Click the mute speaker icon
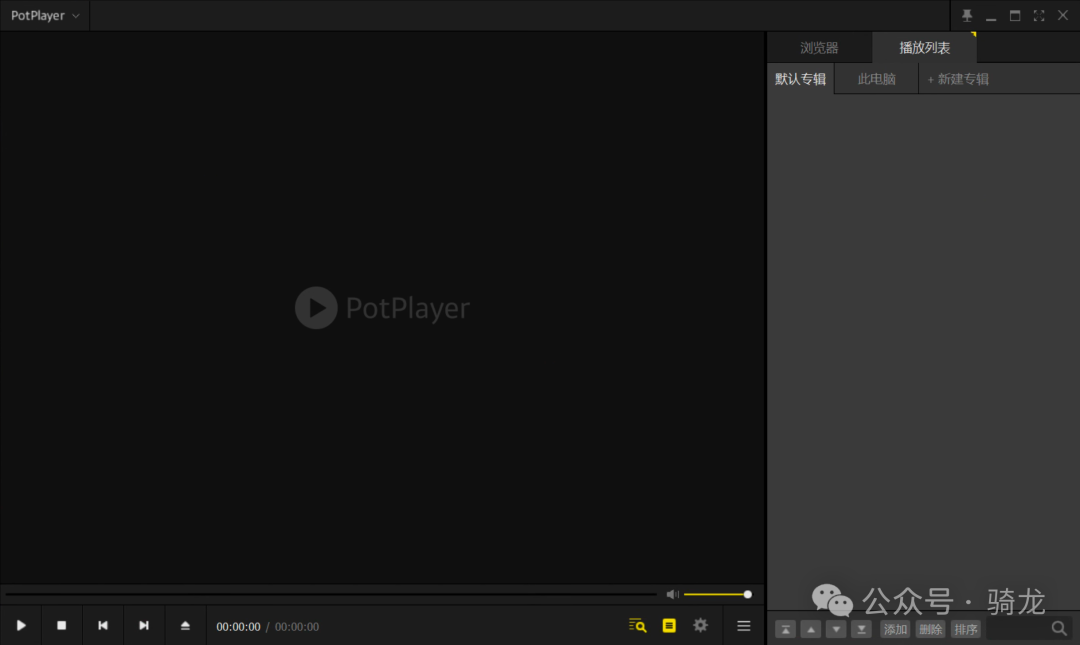1080x645 pixels. point(672,593)
